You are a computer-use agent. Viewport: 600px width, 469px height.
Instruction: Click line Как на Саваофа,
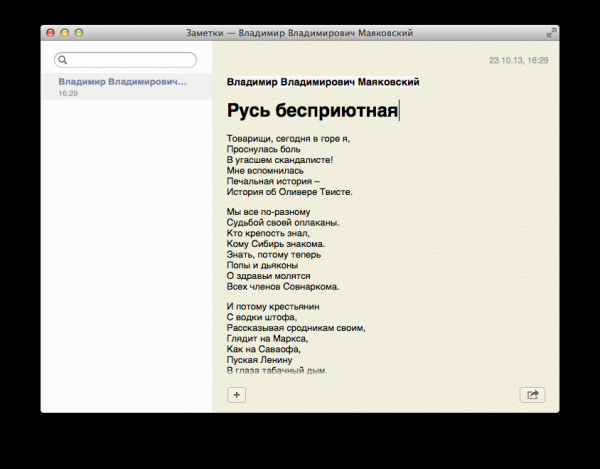[263, 350]
